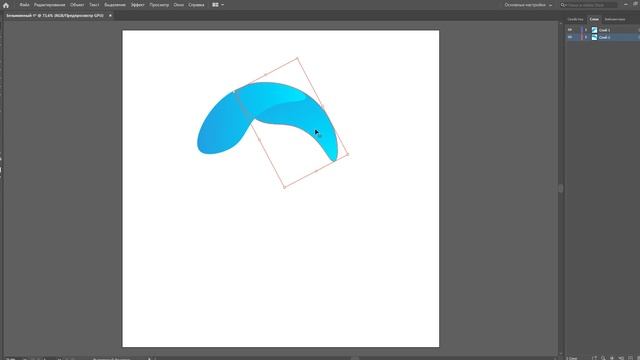The width and height of the screenshot is (640, 360).
Task: Switch to the Свойства panel tab
Action: [x=575, y=19]
